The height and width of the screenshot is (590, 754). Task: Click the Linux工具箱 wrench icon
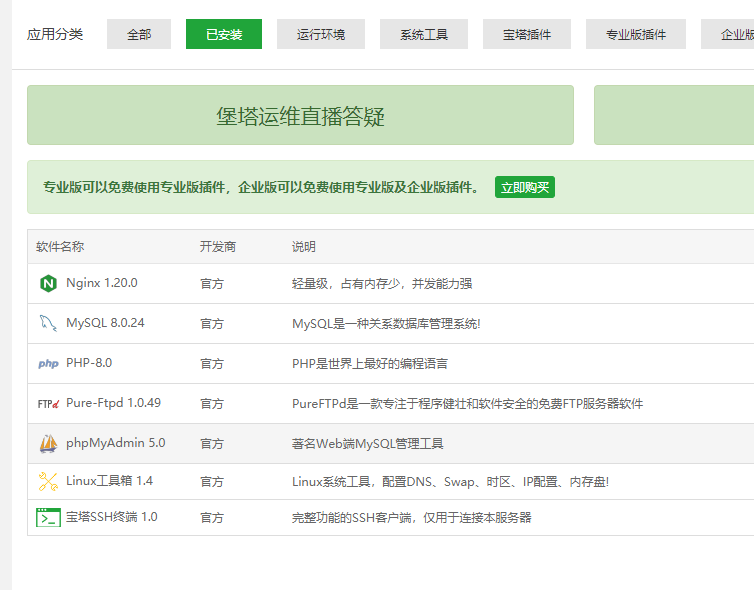tap(48, 481)
